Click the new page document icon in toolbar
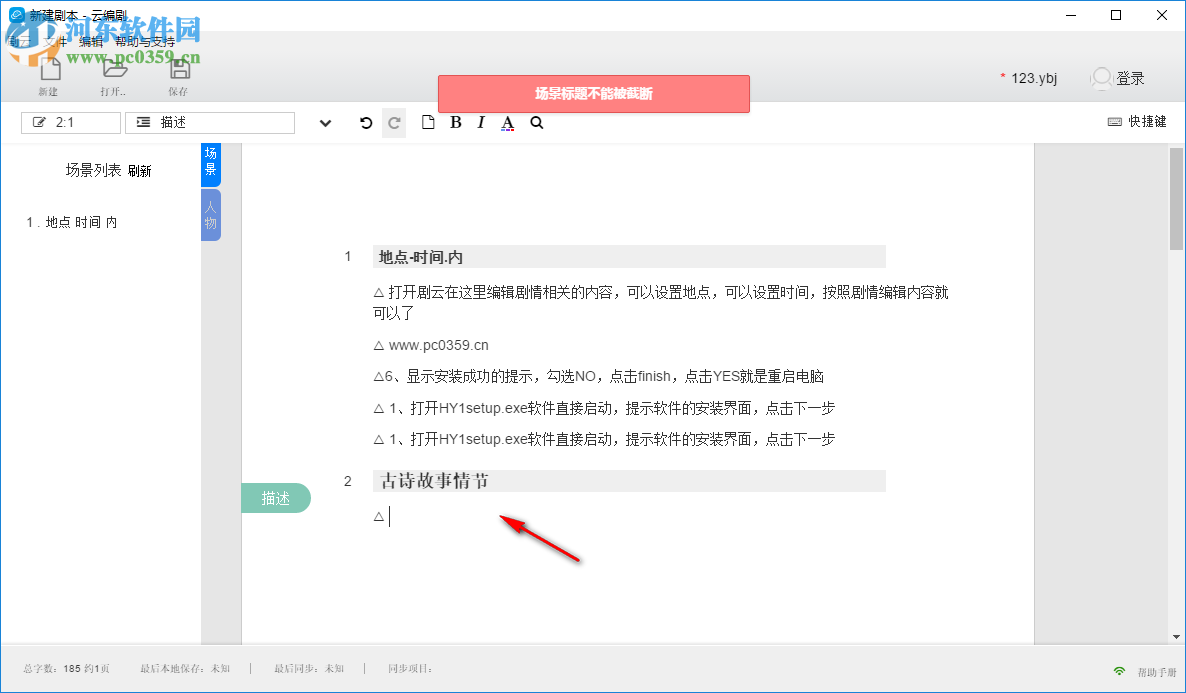 [429, 122]
